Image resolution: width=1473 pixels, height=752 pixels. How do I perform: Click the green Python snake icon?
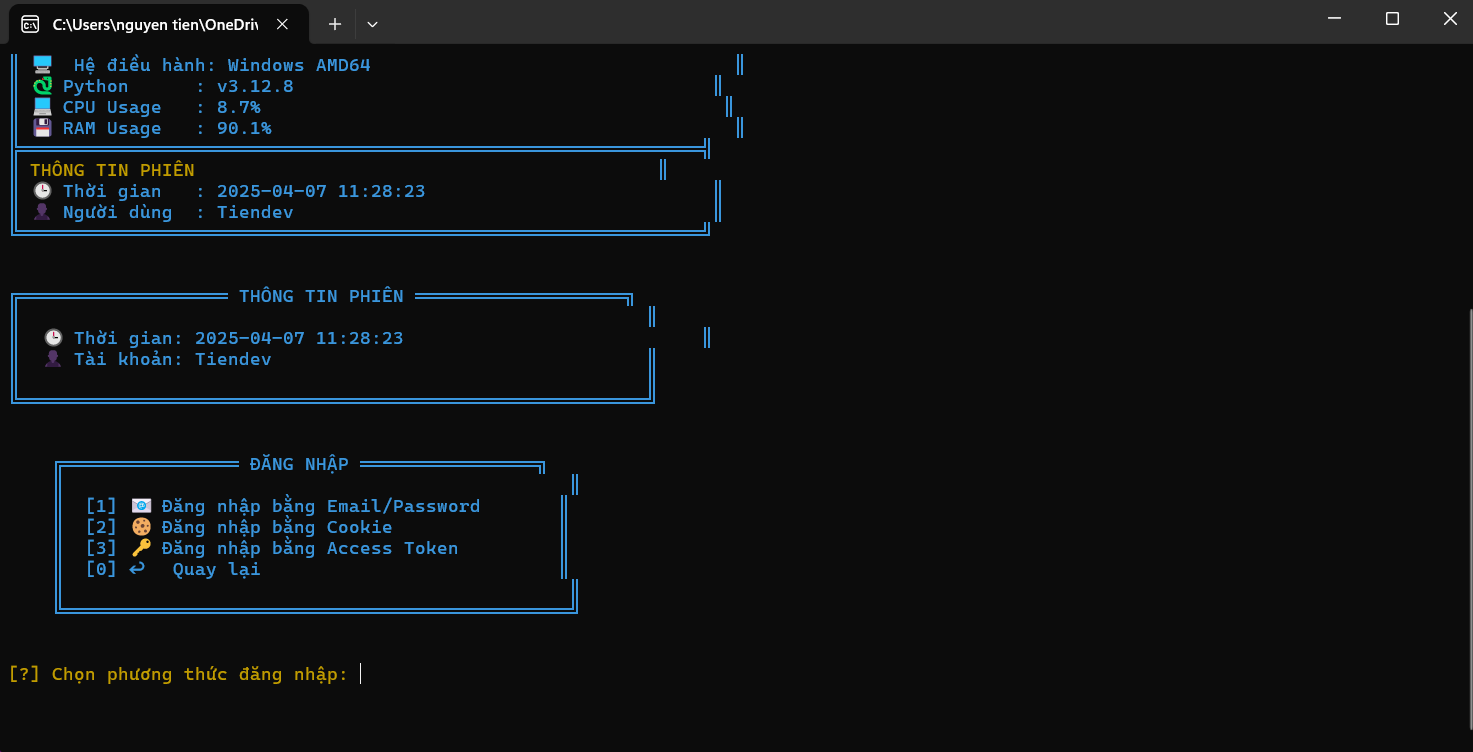pos(42,87)
